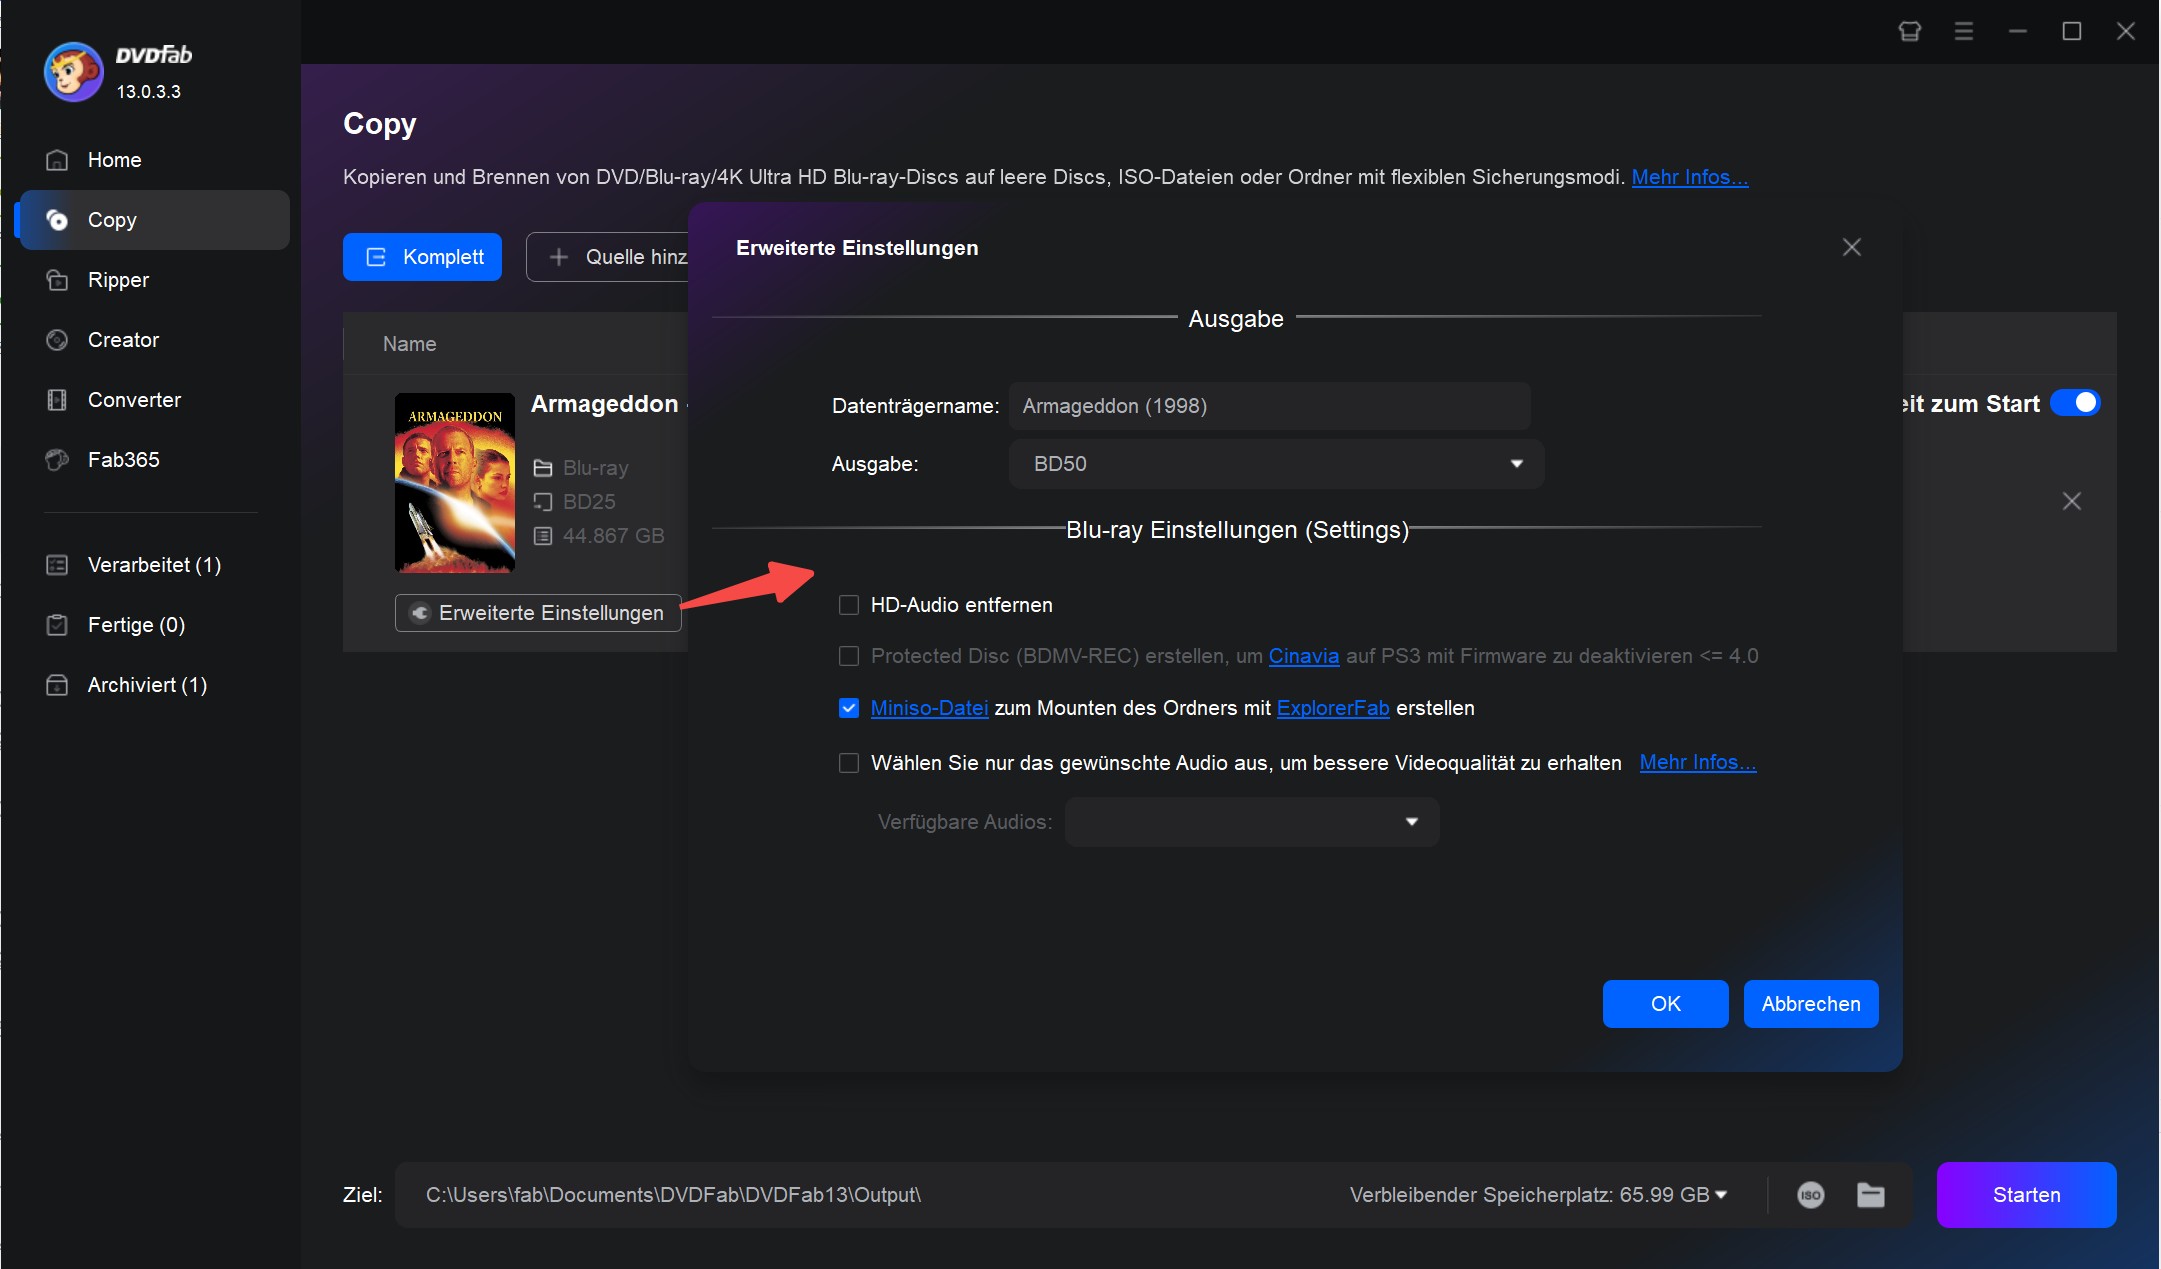Select the Copy module in sidebar
The height and width of the screenshot is (1269, 2161).
(154, 220)
